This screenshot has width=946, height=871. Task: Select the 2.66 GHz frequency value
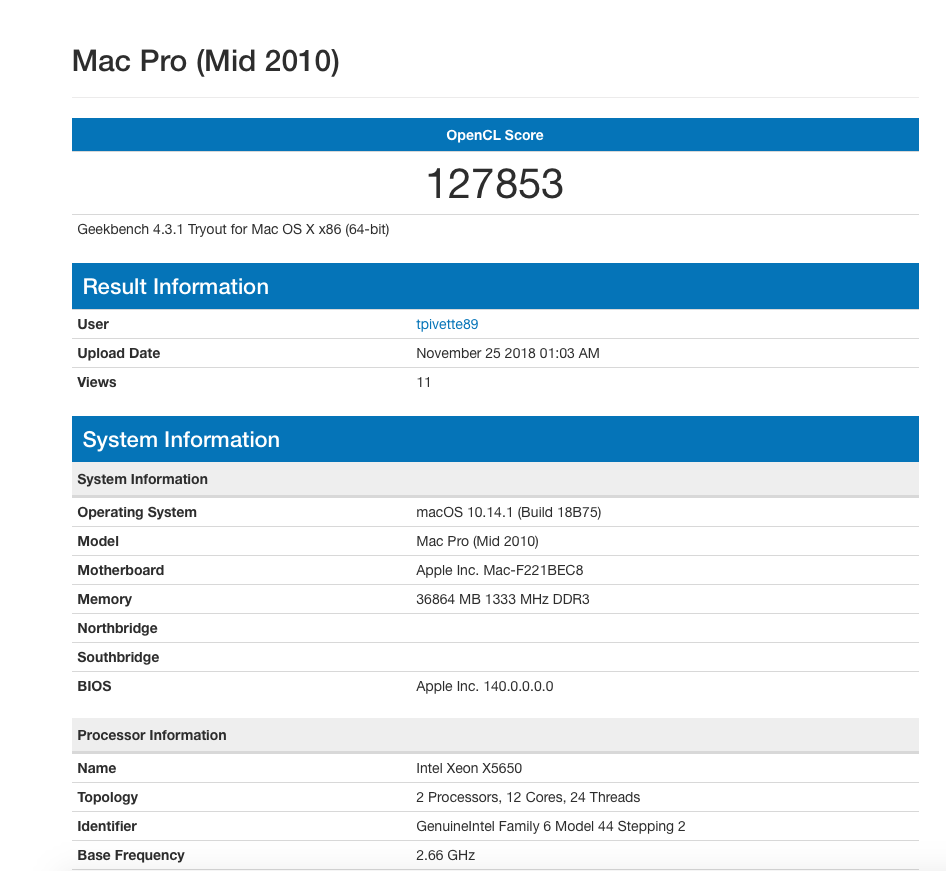click(x=445, y=855)
